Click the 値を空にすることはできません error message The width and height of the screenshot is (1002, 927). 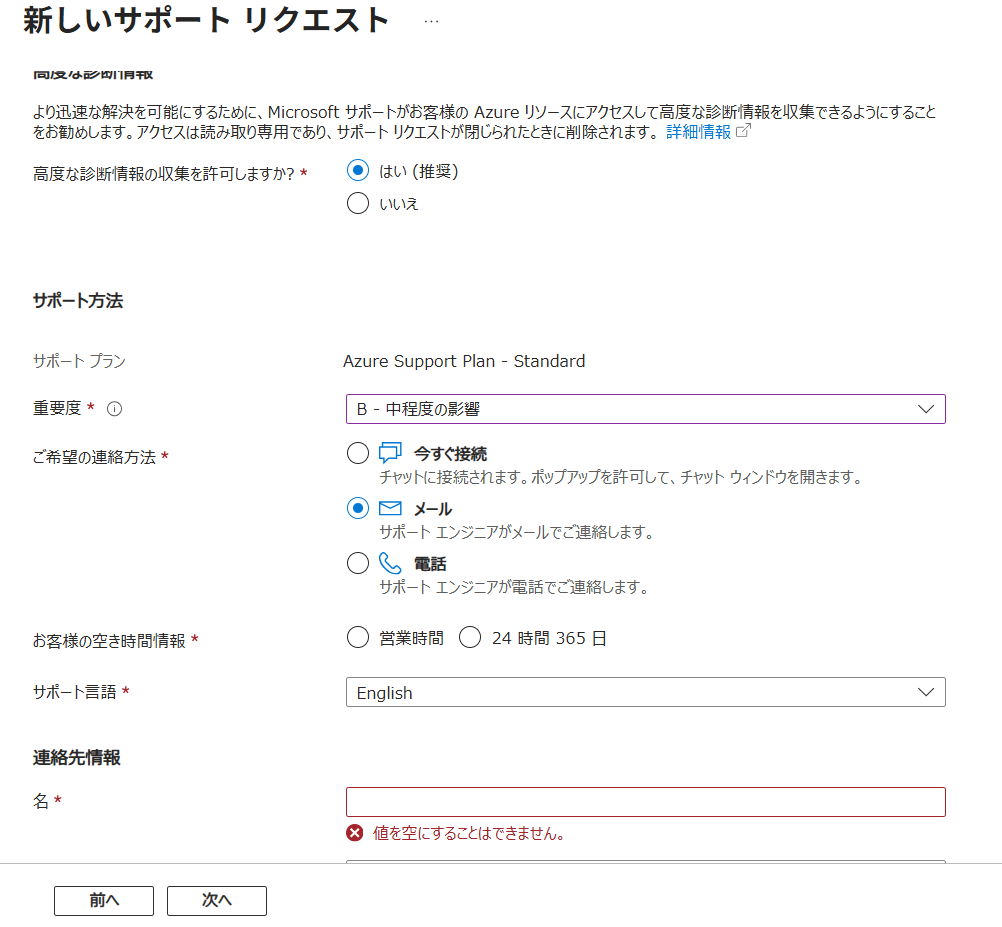tap(468, 834)
